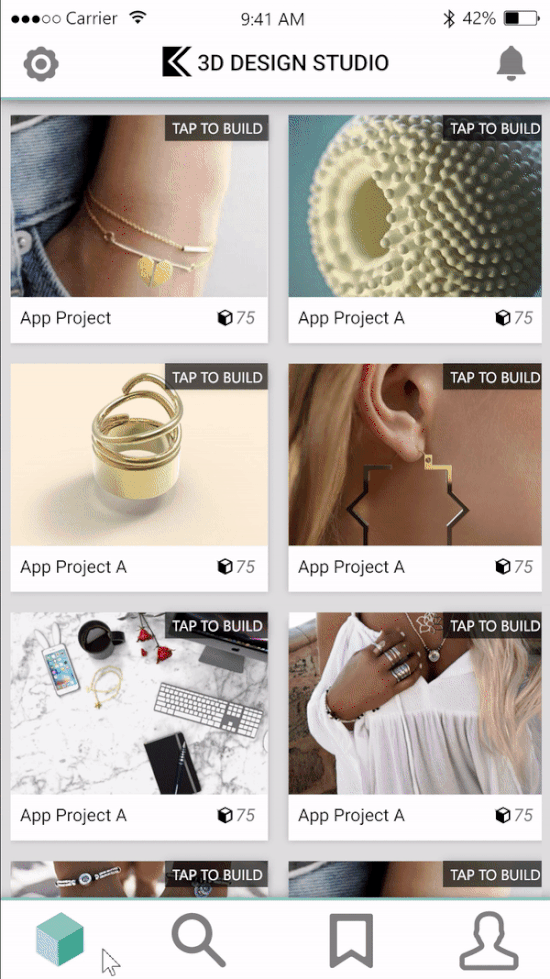The height and width of the screenshot is (979, 550).
Task: Tap TAP TO BUILD on bracelet card
Action: pos(217,128)
